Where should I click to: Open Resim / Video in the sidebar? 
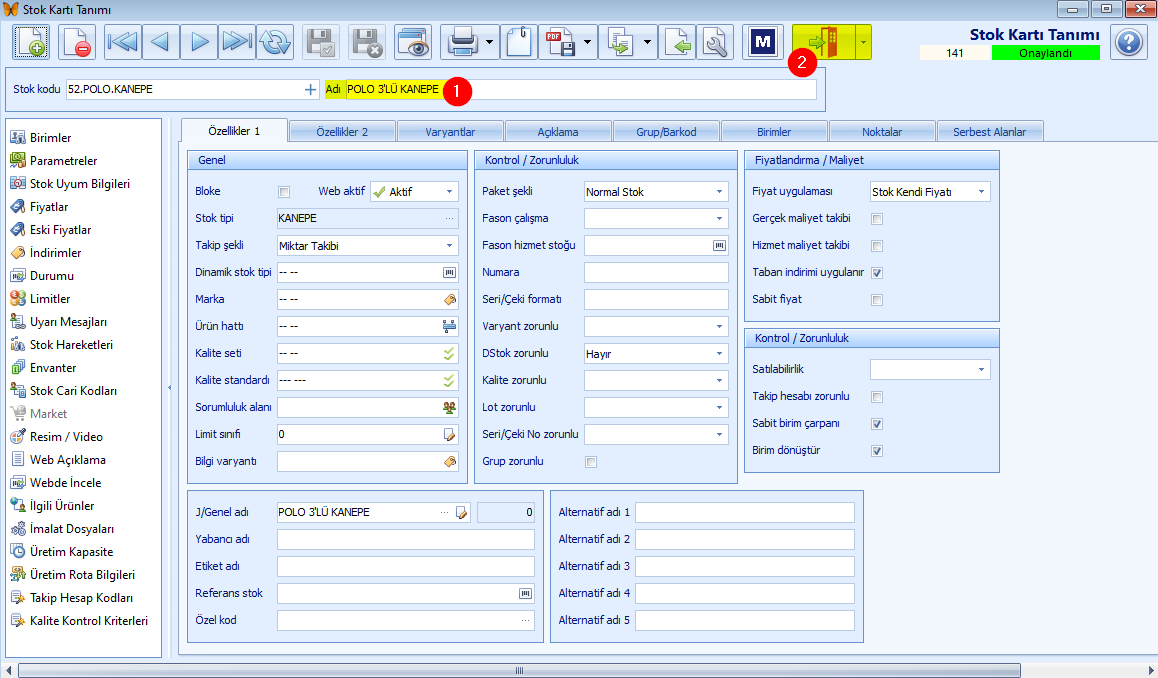[66, 436]
